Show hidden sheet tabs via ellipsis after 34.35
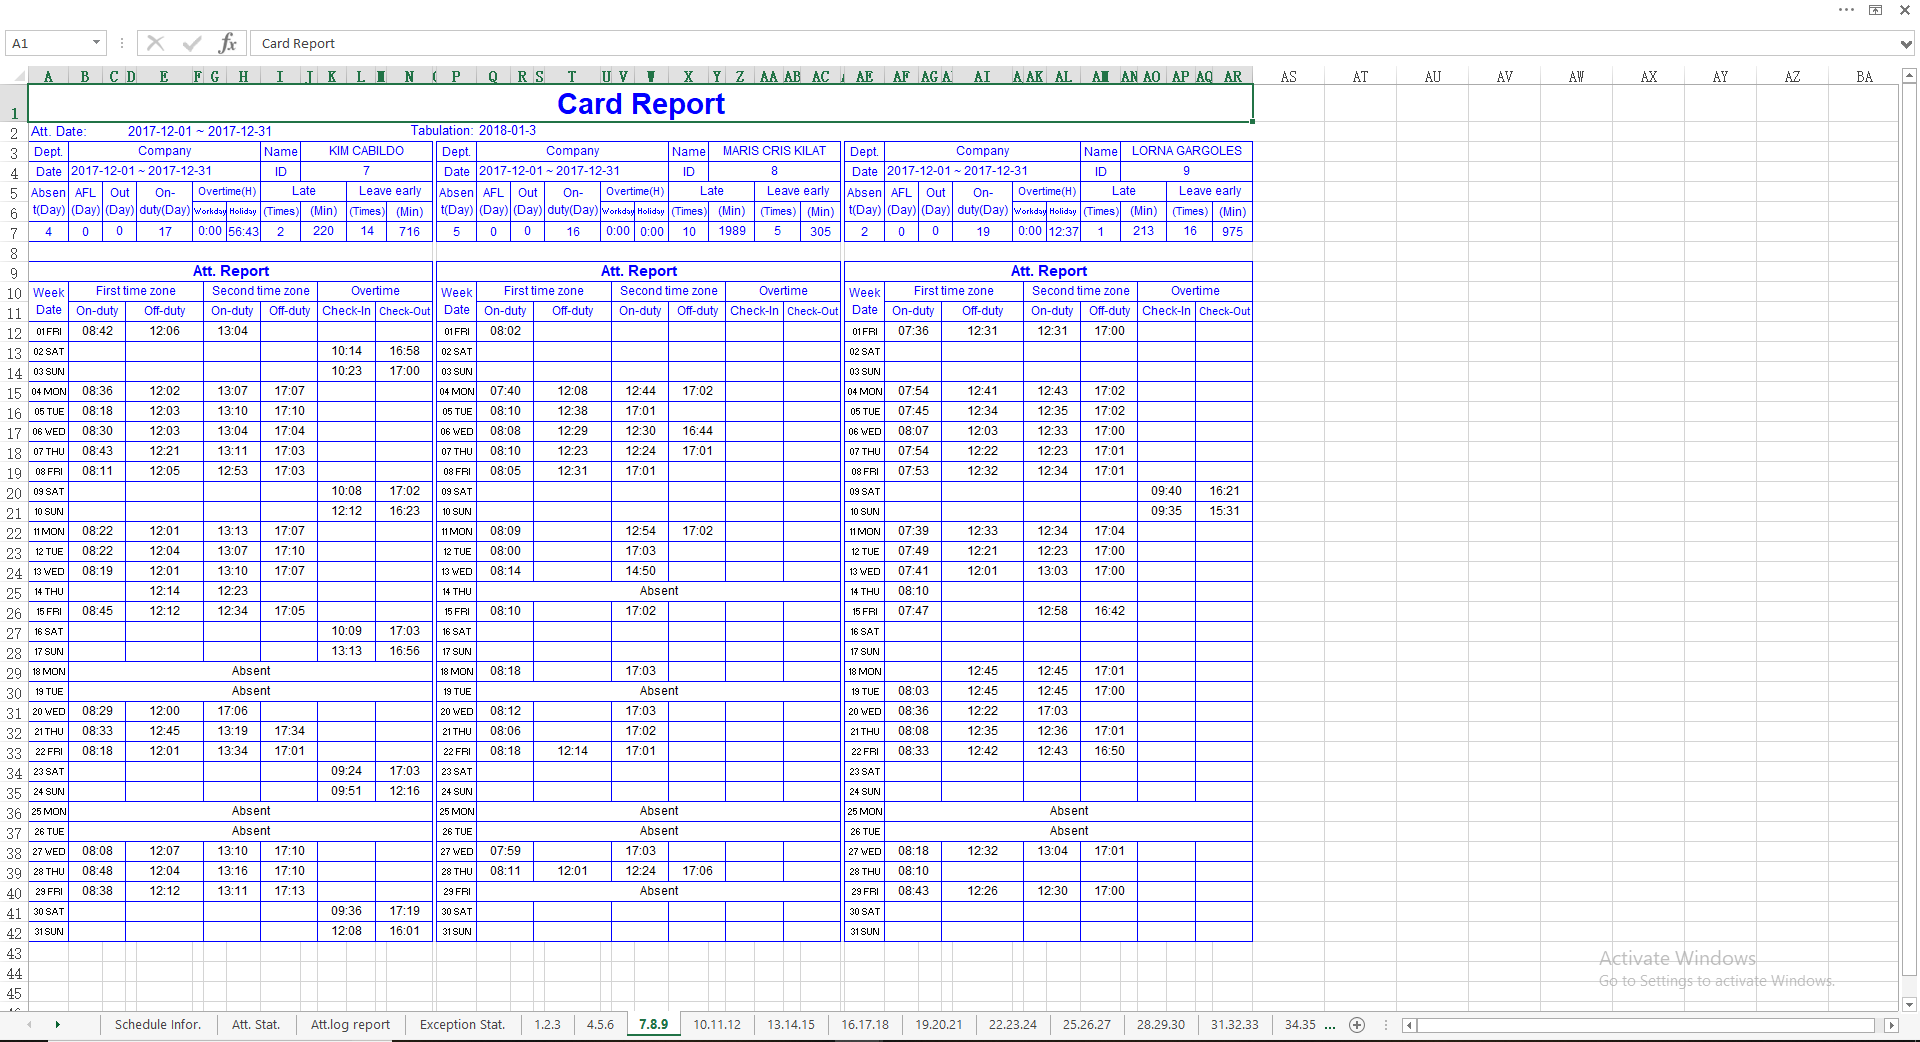Viewport: 1920px width, 1042px height. pos(1330,1024)
